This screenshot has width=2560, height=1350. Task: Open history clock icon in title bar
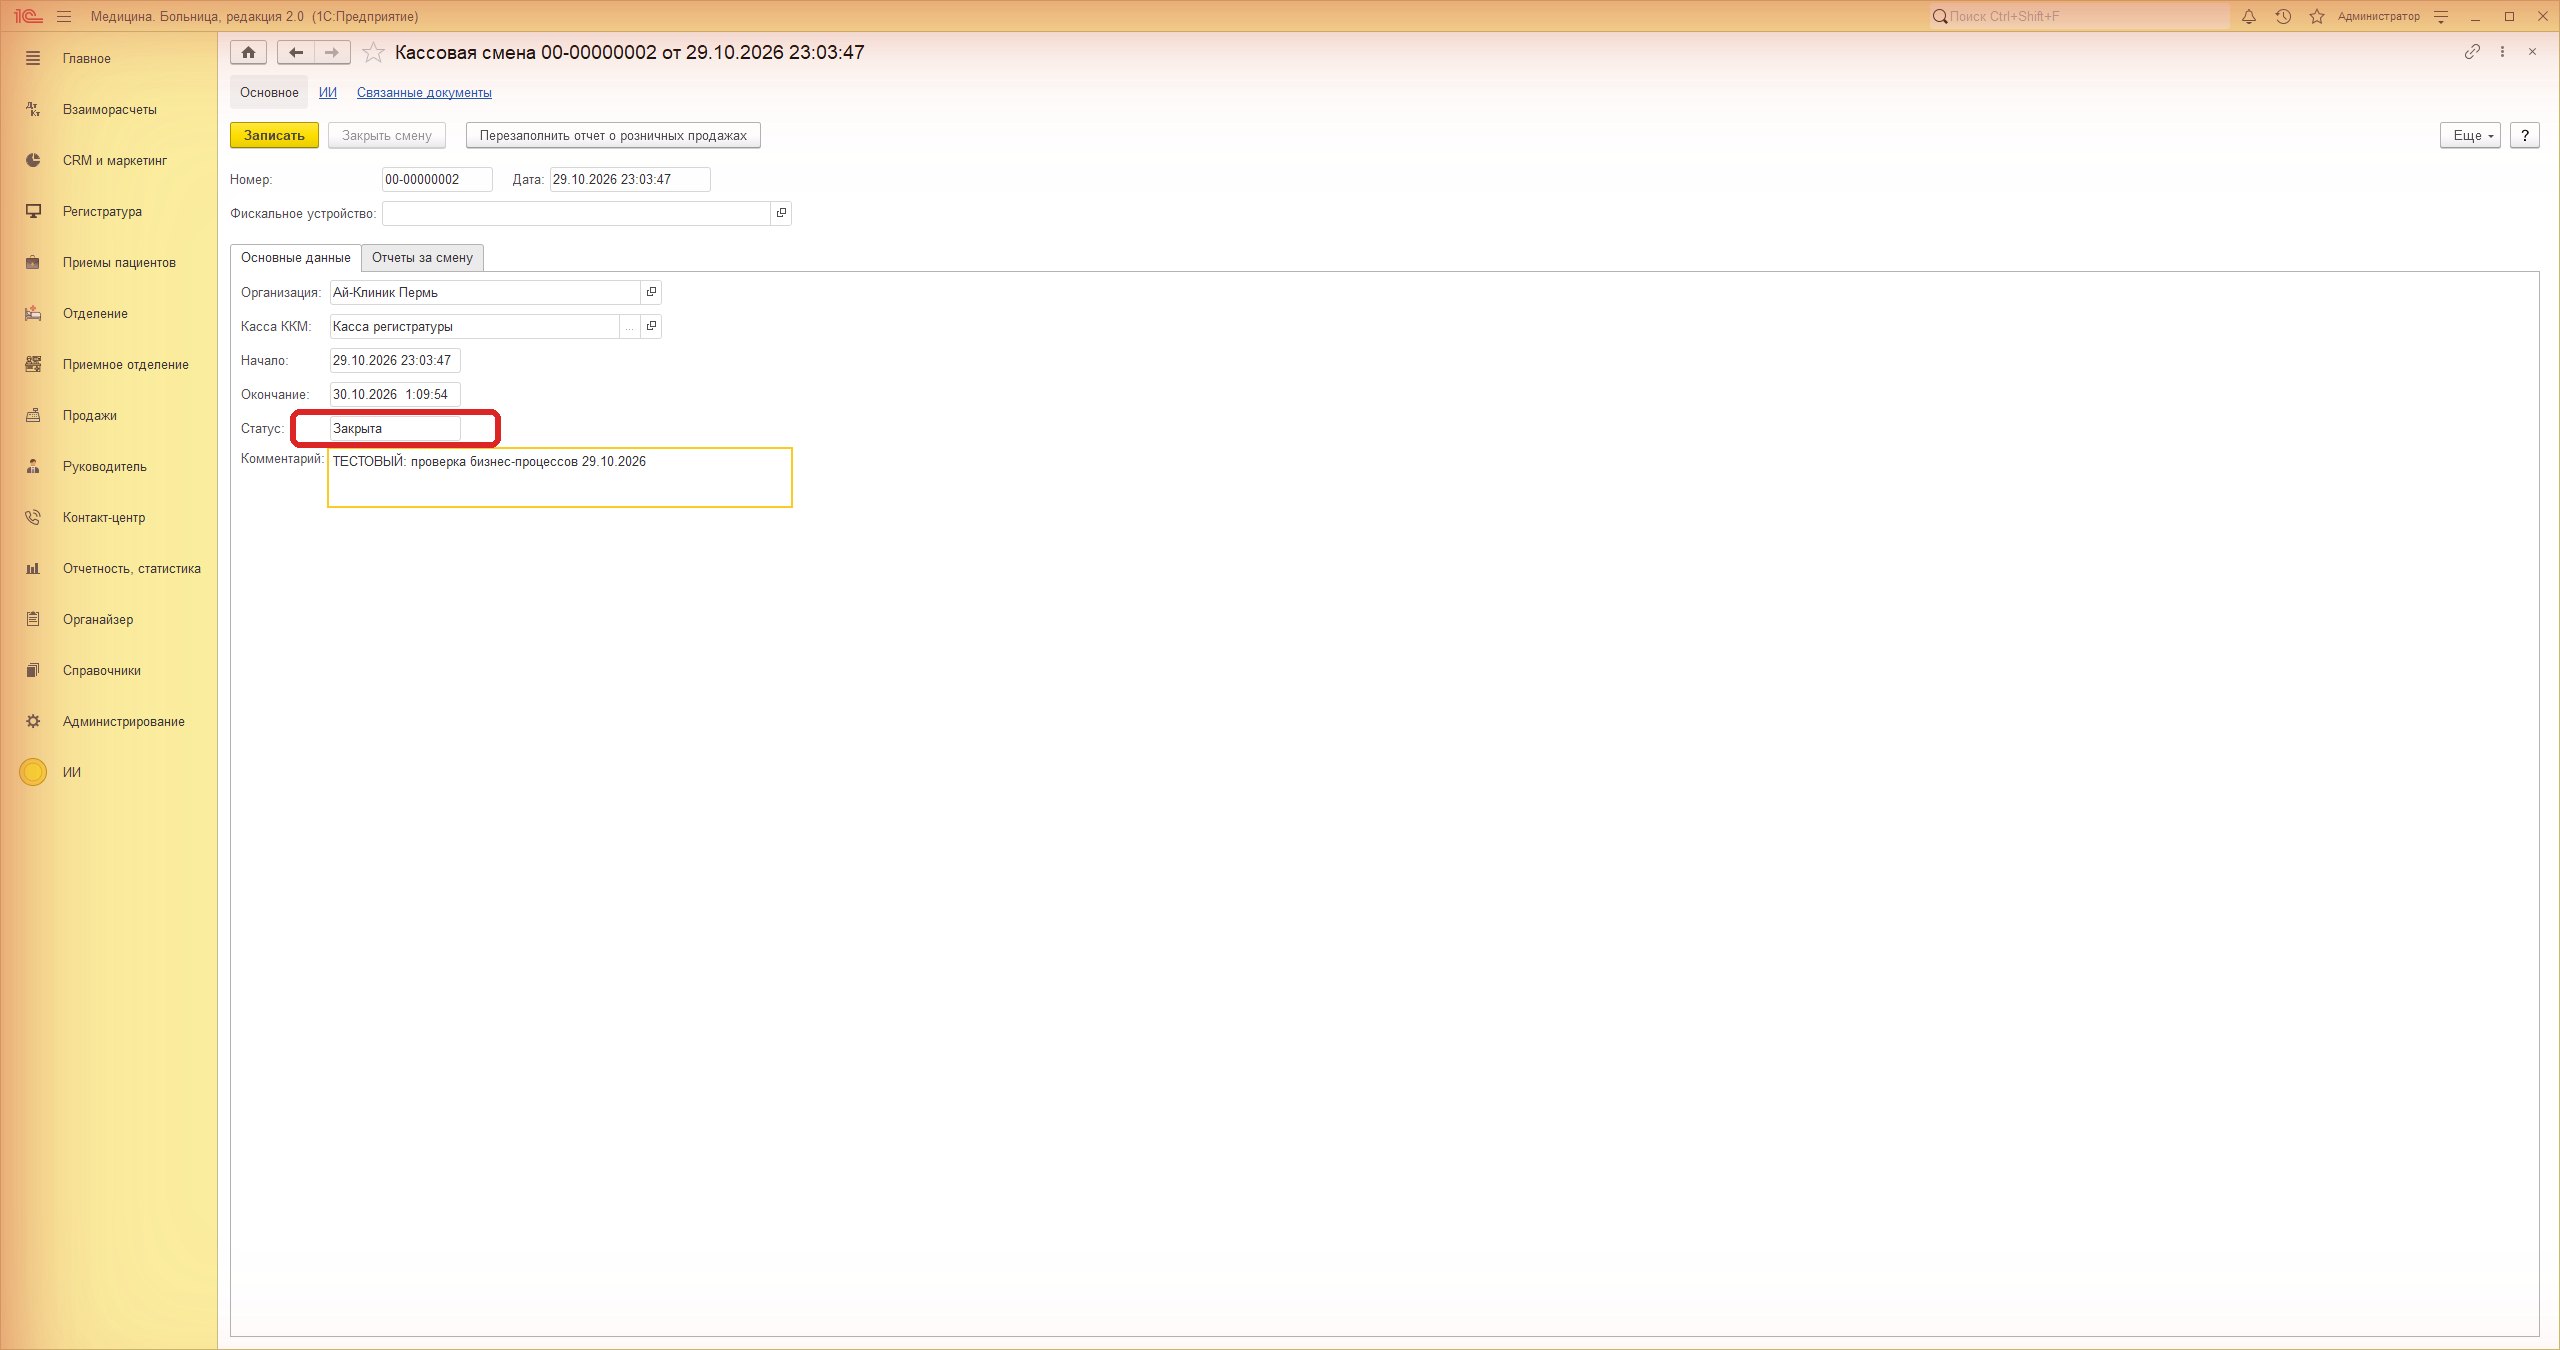pyautogui.click(x=2283, y=16)
